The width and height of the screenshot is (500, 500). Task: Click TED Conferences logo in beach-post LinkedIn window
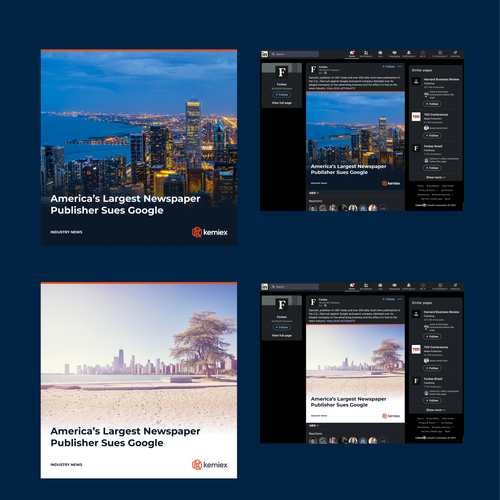pos(416,349)
